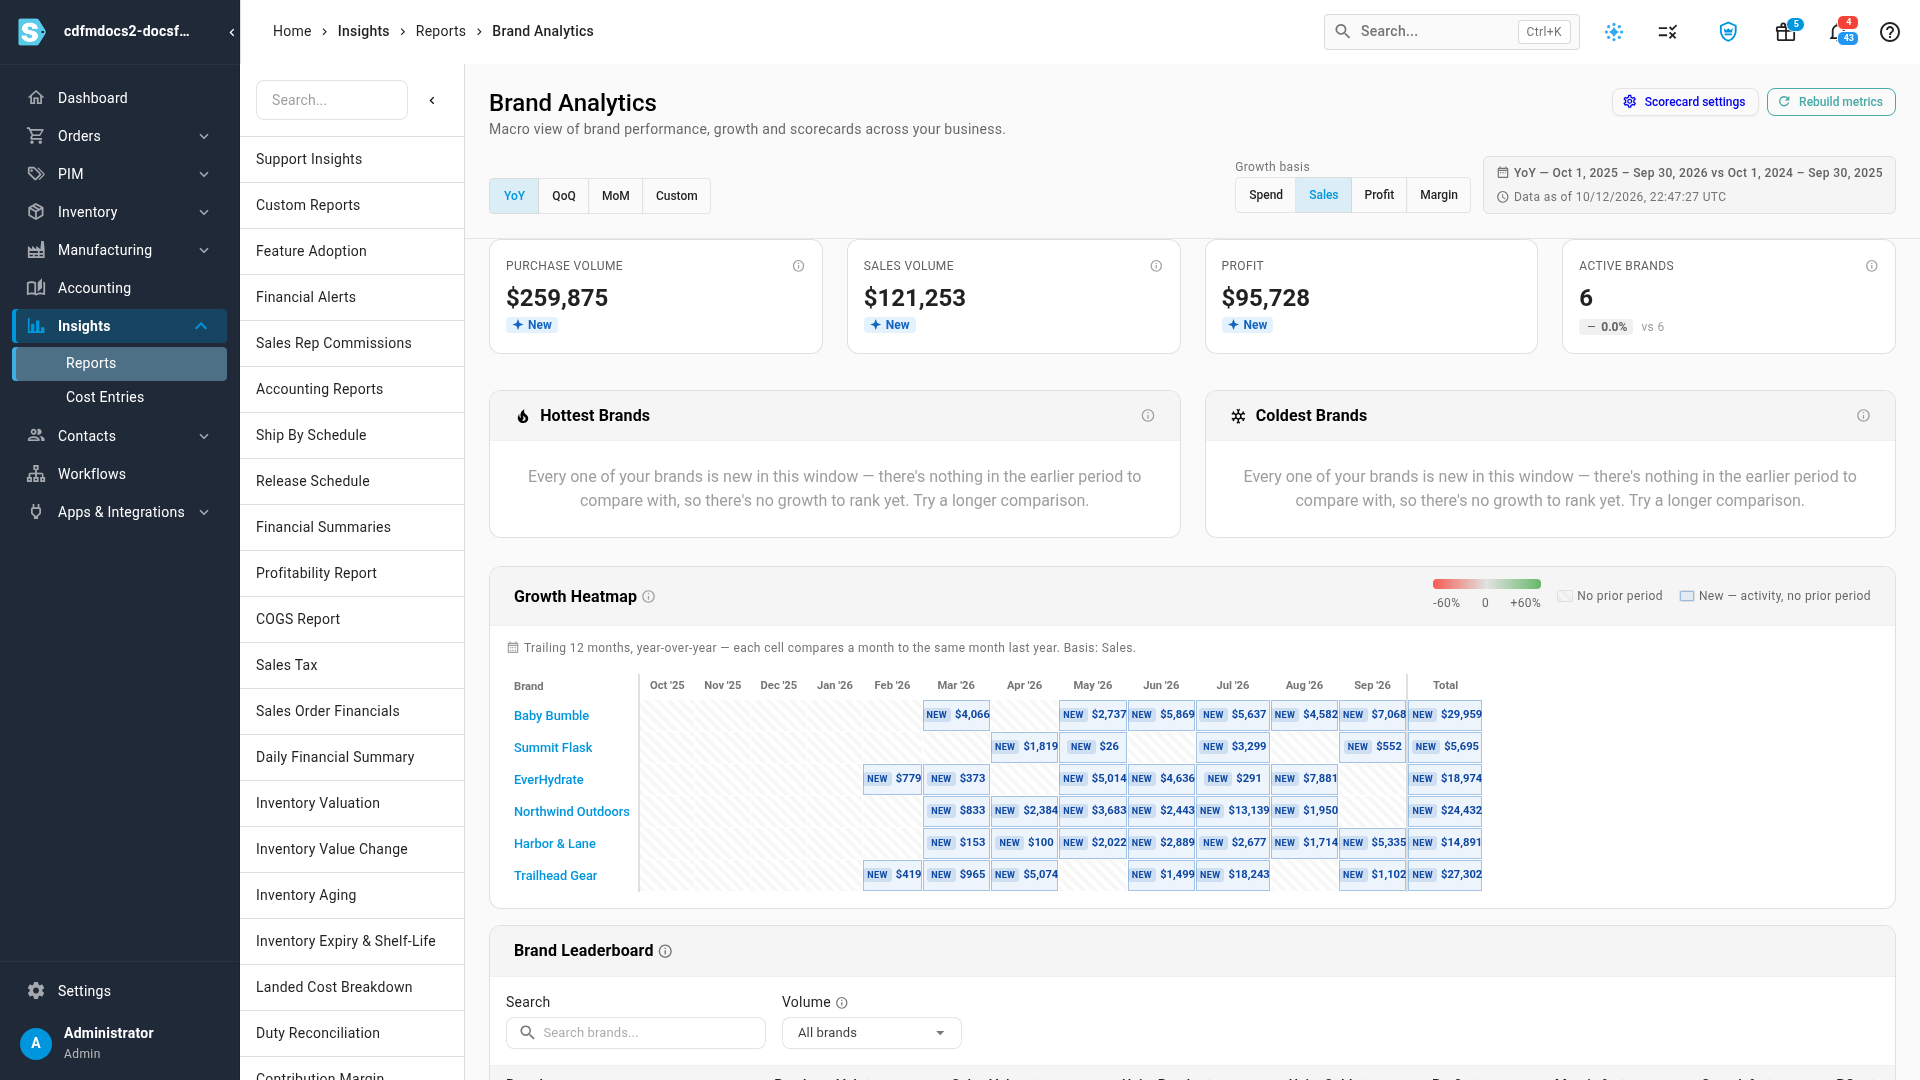Viewport: 1920px width, 1080px height.
Task: Focus the reports list search box
Action: [x=332, y=100]
